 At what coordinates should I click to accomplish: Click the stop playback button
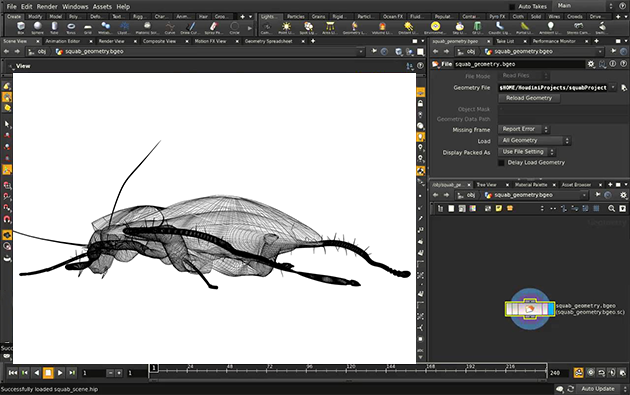point(48,372)
